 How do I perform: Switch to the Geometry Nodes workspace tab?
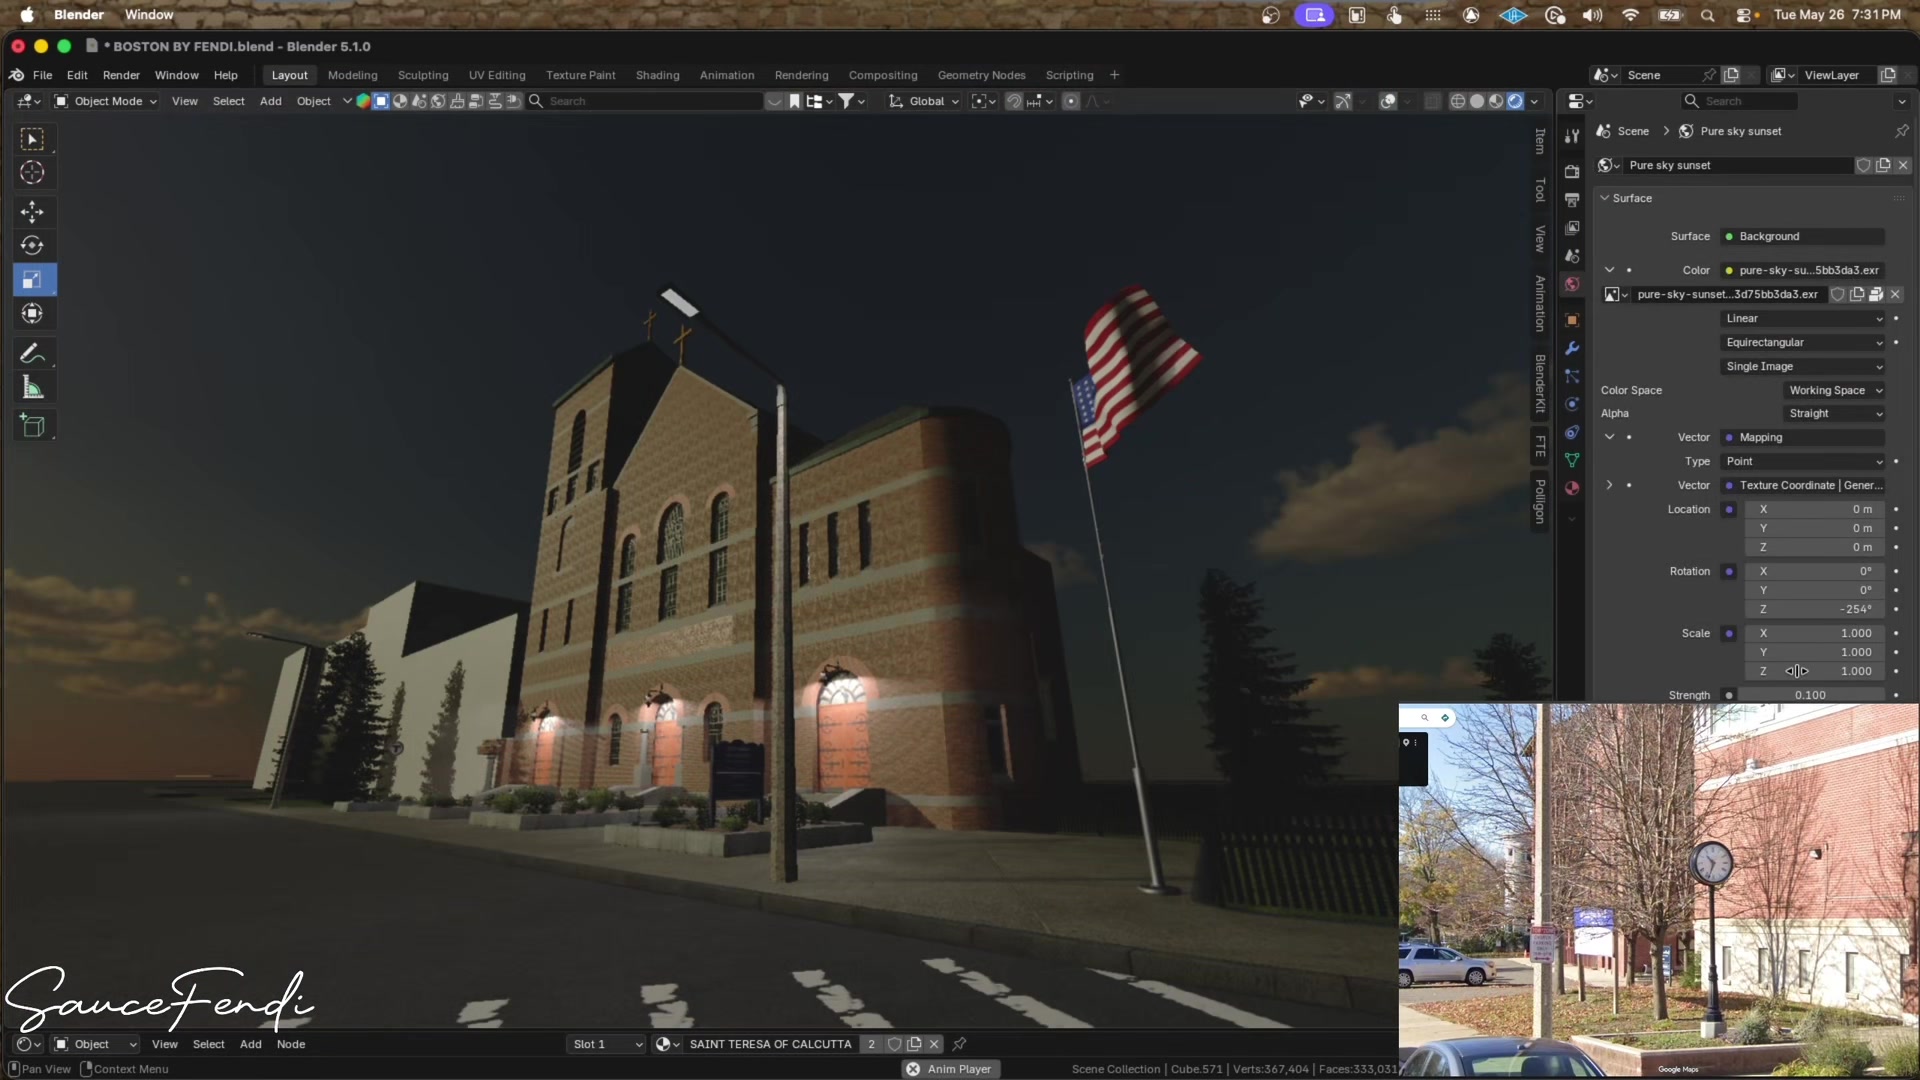[981, 75]
